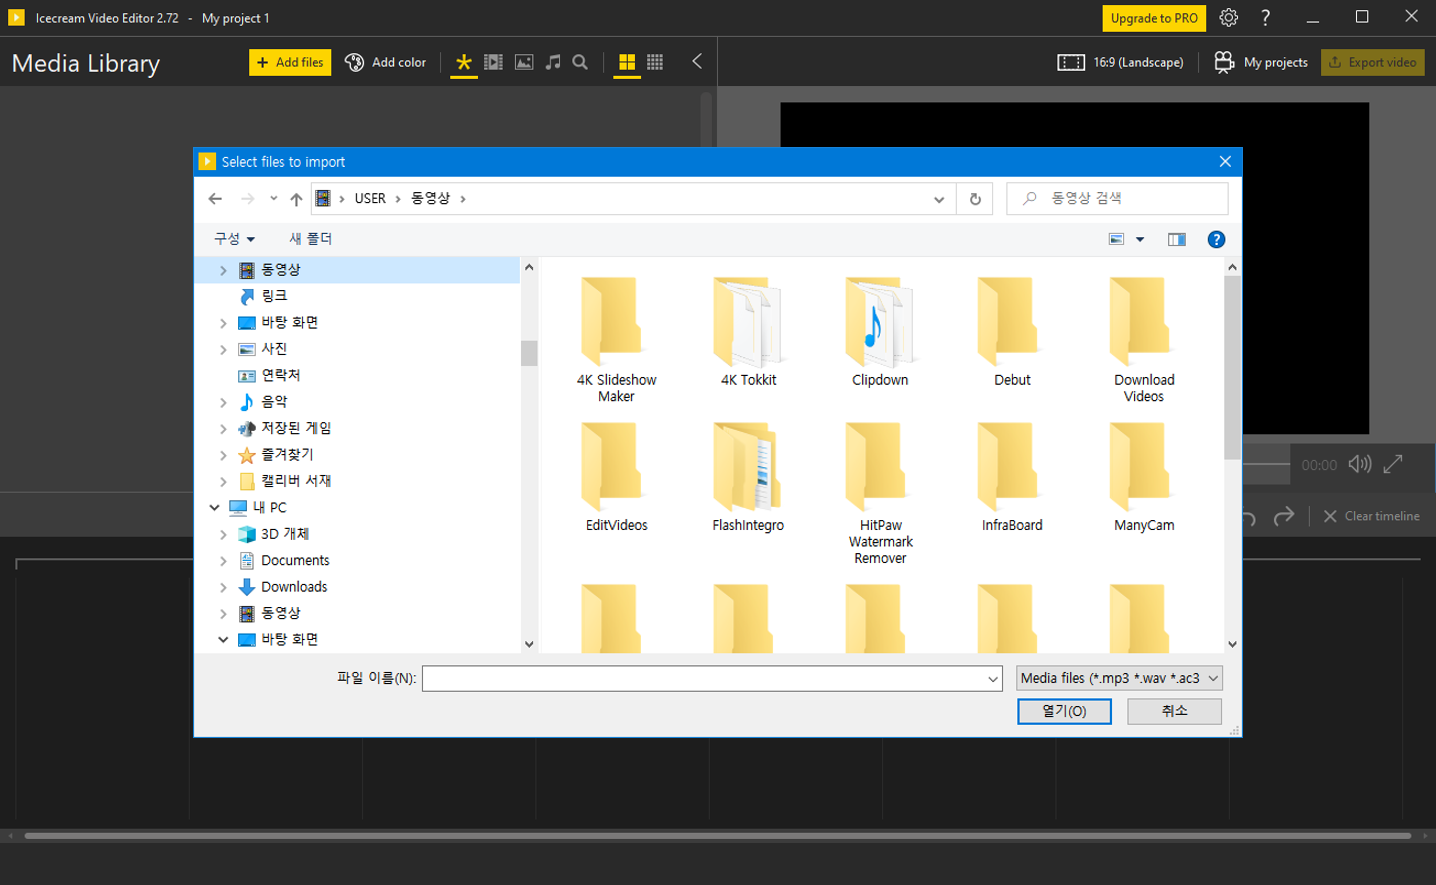Select 연락처 in navigation tree
Viewport: 1436px width, 885px height.
pos(281,375)
